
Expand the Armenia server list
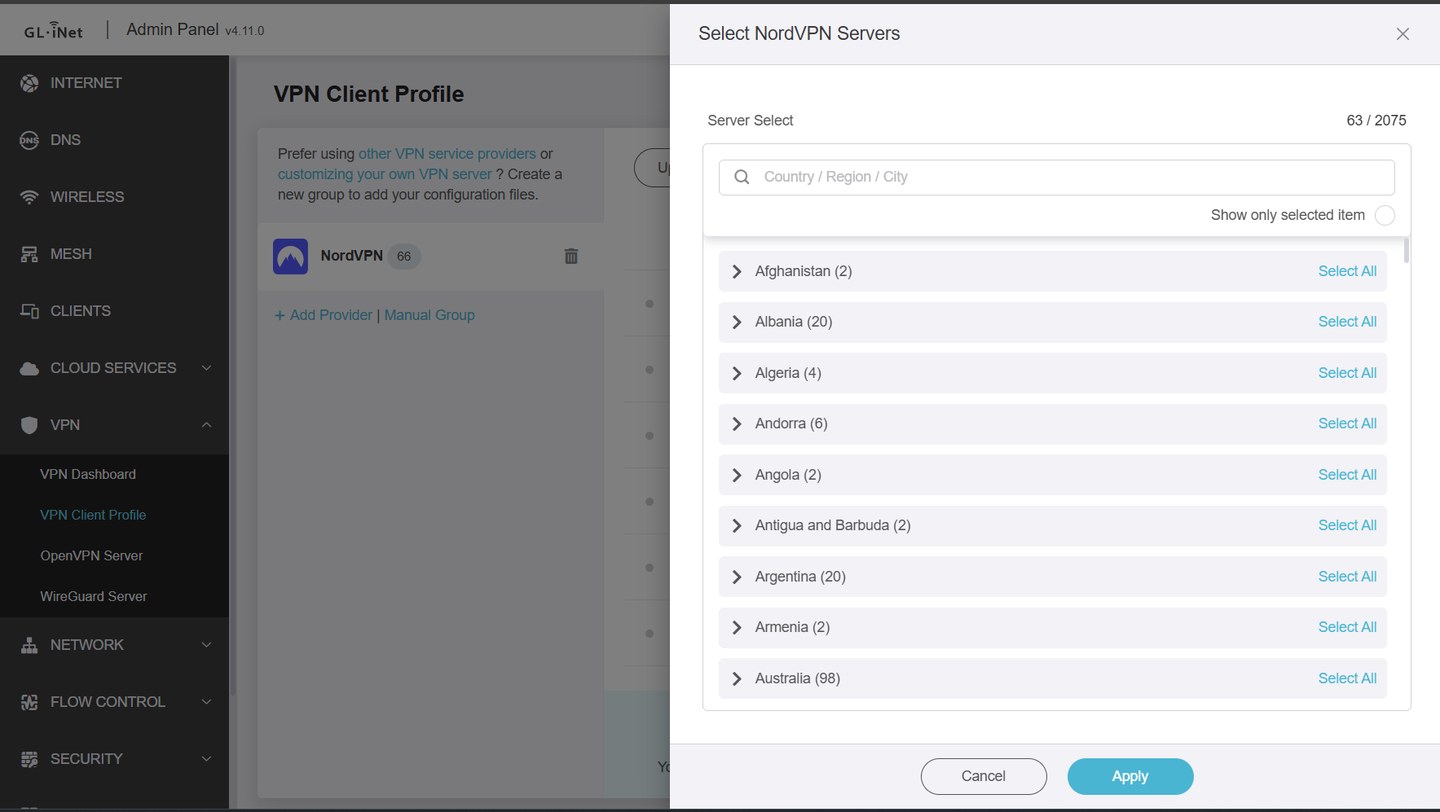coord(737,628)
